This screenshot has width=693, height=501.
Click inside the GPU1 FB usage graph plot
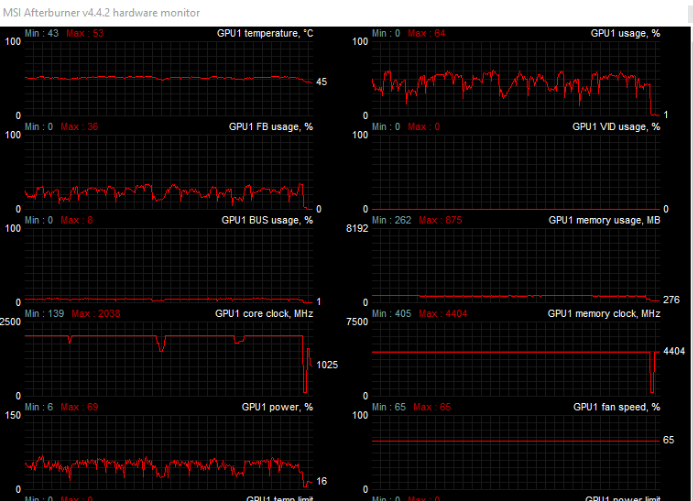(x=169, y=172)
